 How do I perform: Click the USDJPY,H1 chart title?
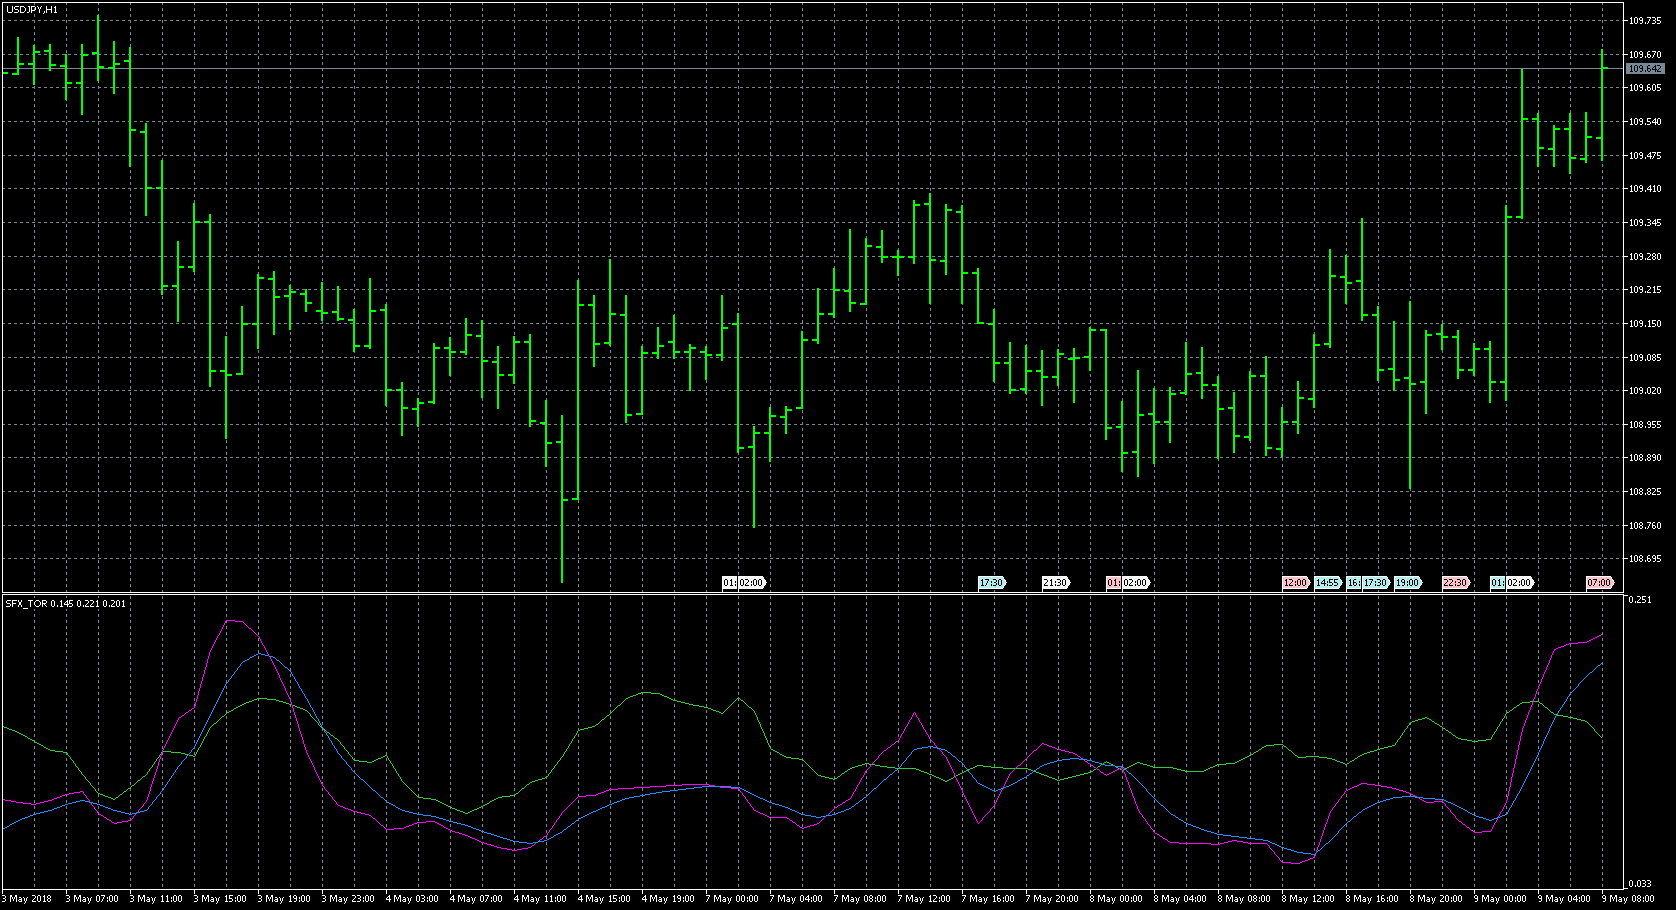(x=32, y=9)
